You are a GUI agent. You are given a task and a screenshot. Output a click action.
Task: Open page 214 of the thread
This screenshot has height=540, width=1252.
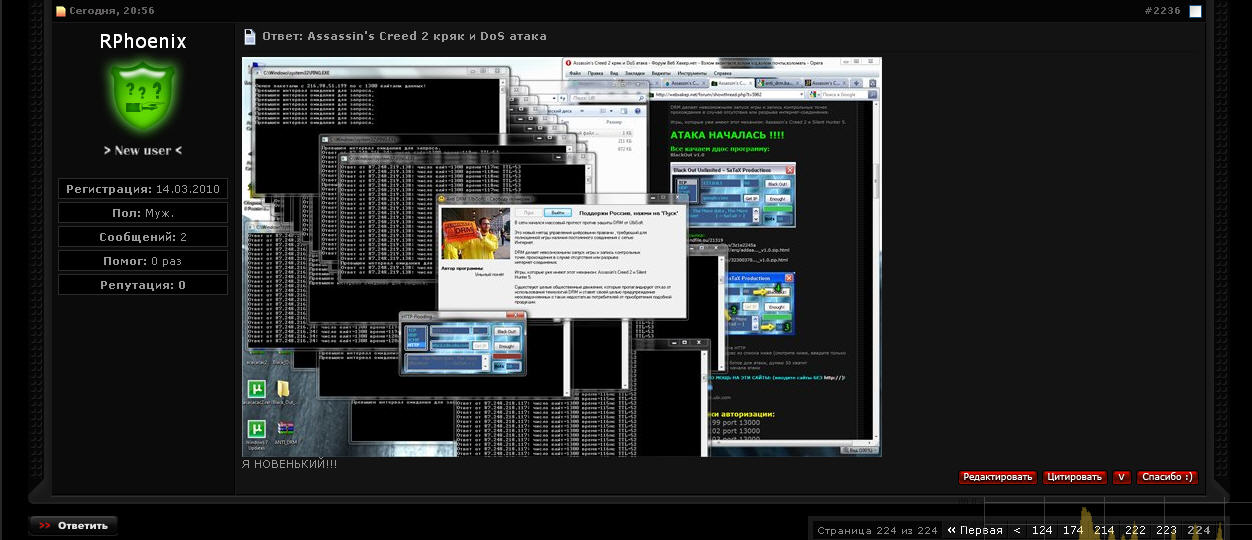[1104, 530]
